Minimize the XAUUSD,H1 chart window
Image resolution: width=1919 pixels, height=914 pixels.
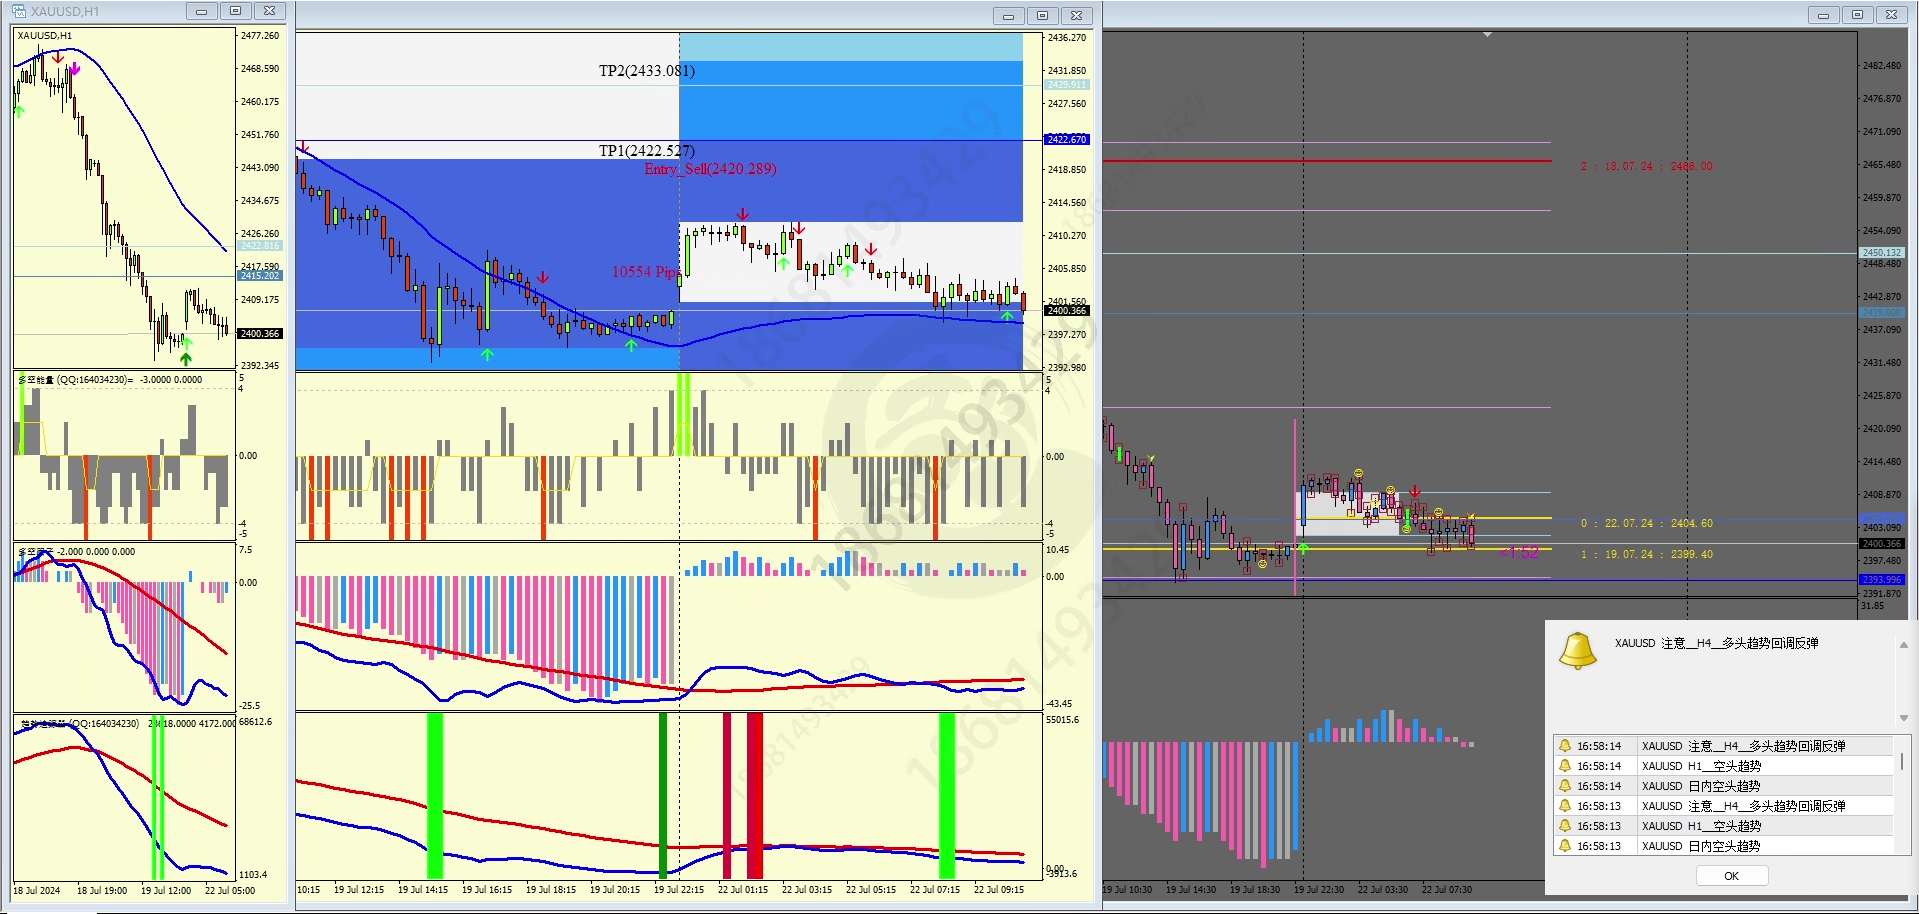click(201, 11)
